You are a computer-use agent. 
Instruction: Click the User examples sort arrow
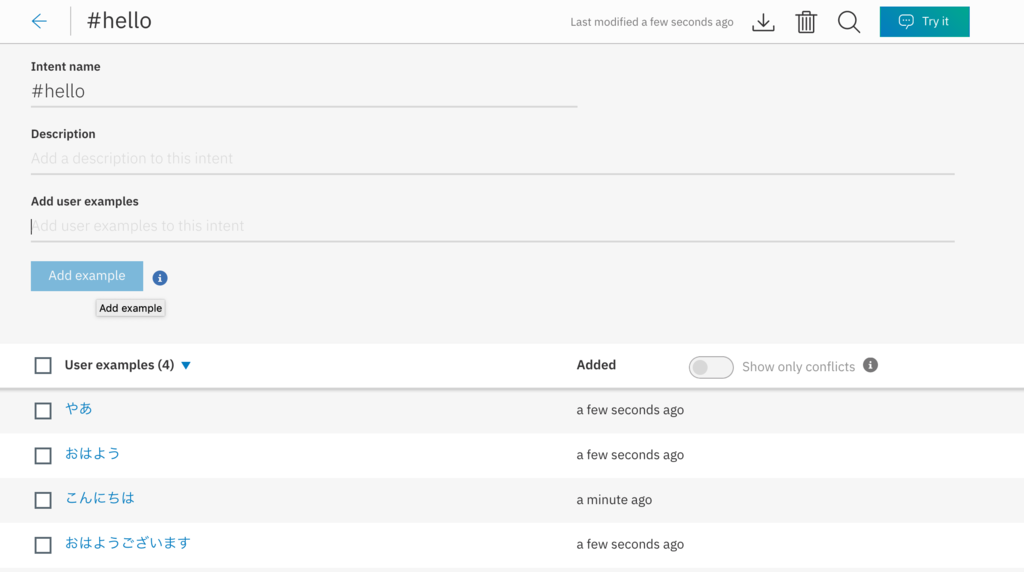(x=186, y=366)
